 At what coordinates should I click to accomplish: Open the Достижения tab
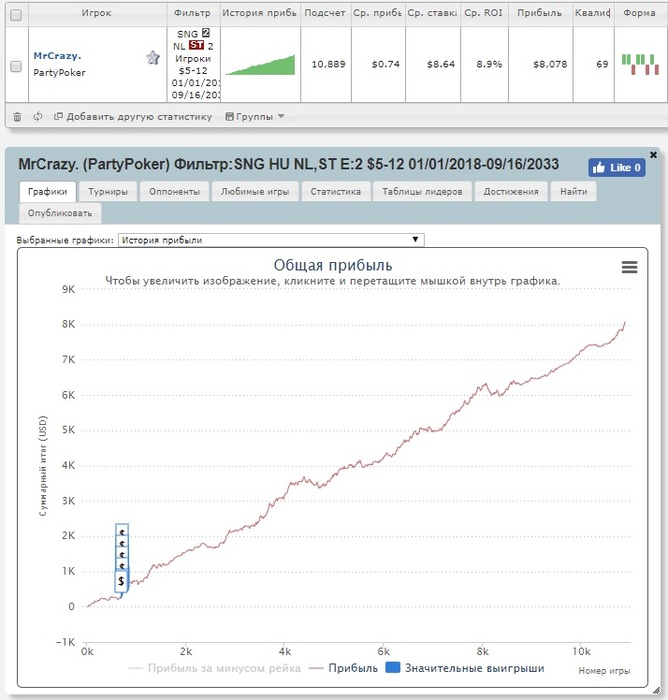pyautogui.click(x=511, y=192)
